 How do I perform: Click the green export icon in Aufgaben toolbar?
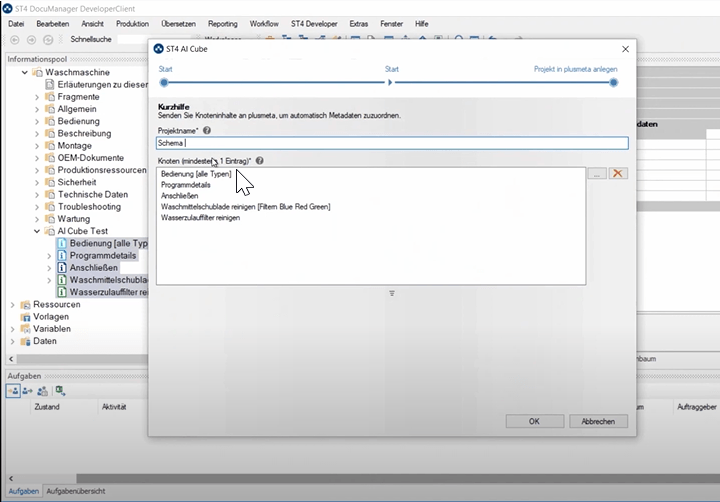pos(60,391)
